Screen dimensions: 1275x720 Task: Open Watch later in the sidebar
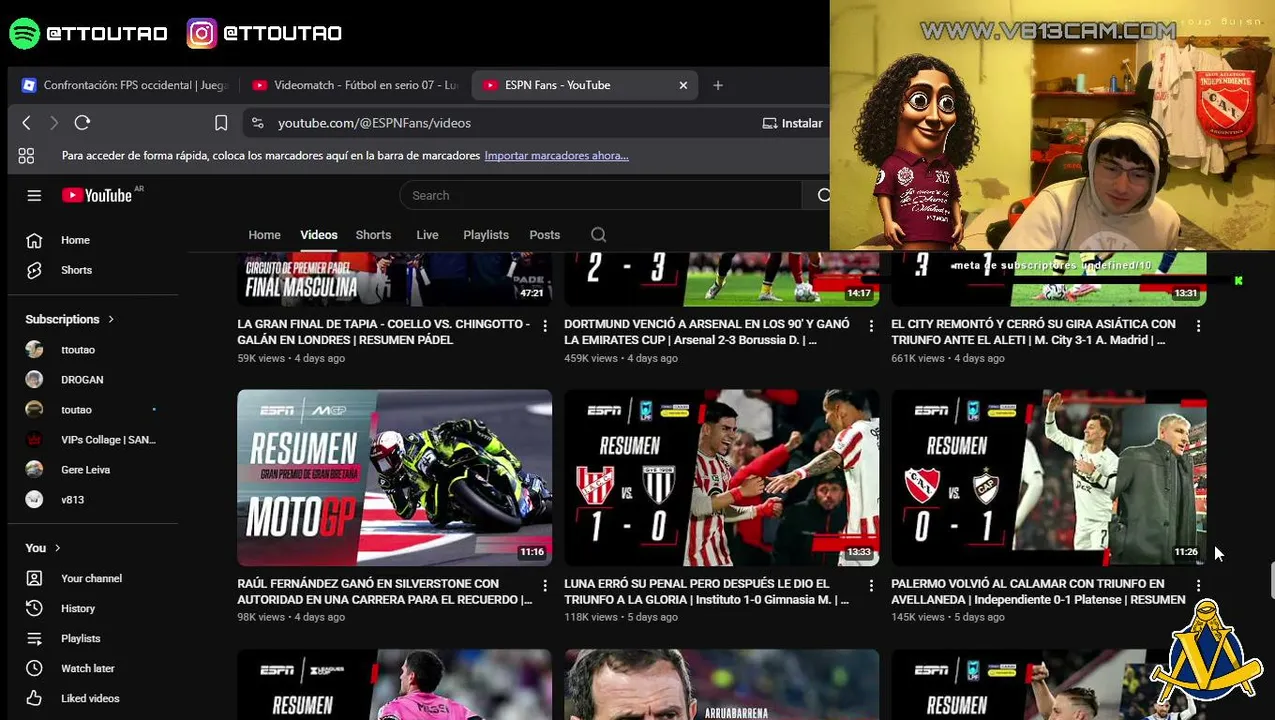87,668
